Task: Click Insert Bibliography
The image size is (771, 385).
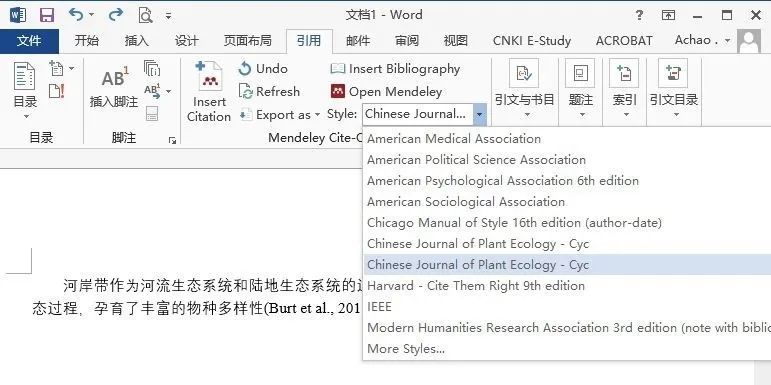Action: 395,68
